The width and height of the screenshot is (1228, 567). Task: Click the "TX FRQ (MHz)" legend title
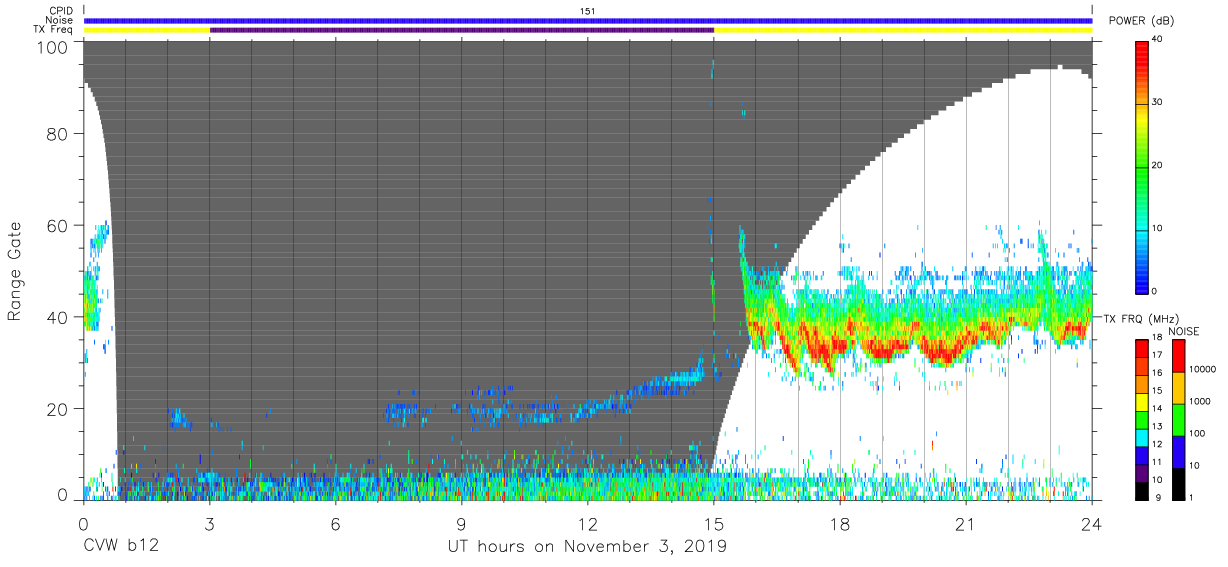(1140, 318)
